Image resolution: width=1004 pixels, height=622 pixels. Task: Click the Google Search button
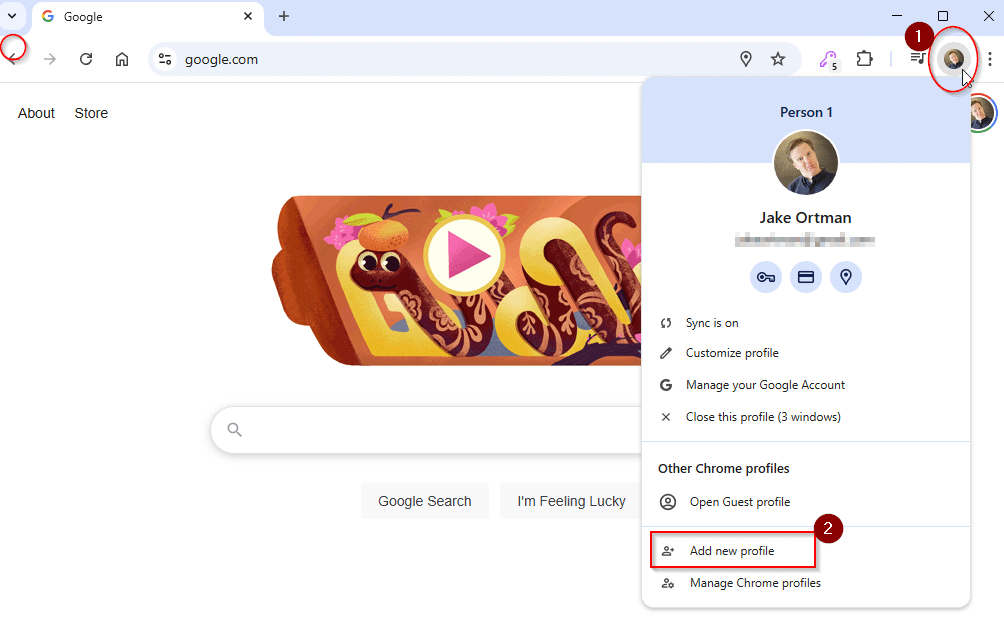click(x=425, y=501)
